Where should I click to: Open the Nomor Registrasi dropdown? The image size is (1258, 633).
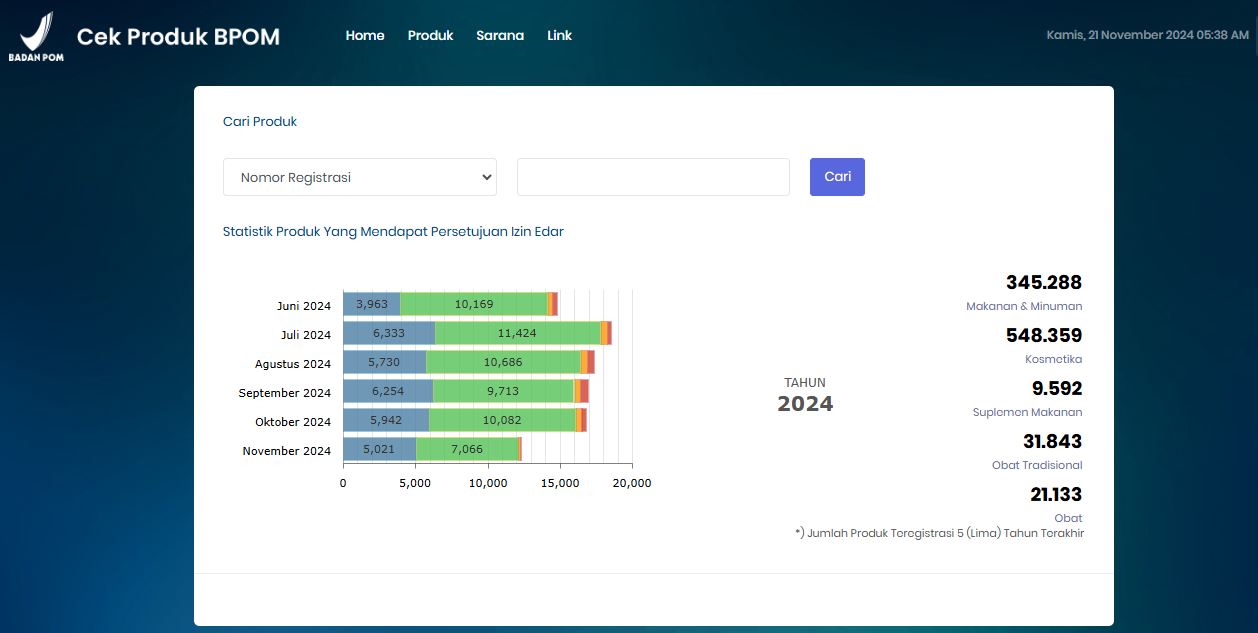click(x=360, y=177)
